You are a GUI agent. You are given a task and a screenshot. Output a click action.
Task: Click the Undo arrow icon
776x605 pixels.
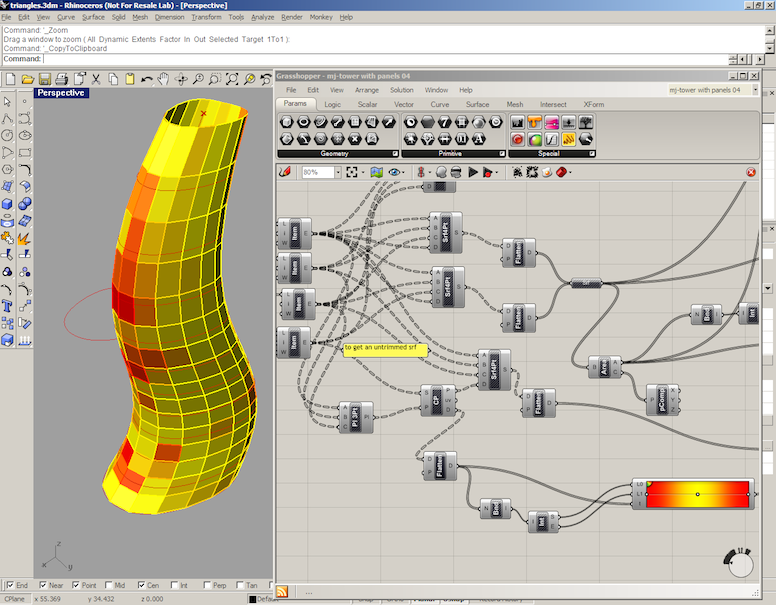point(147,78)
